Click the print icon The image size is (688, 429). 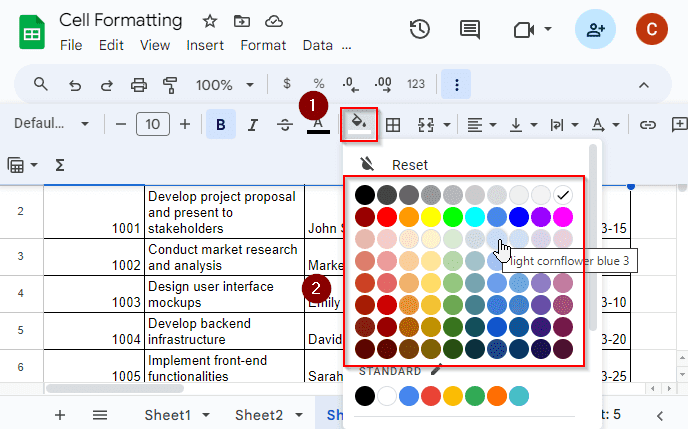(x=139, y=84)
